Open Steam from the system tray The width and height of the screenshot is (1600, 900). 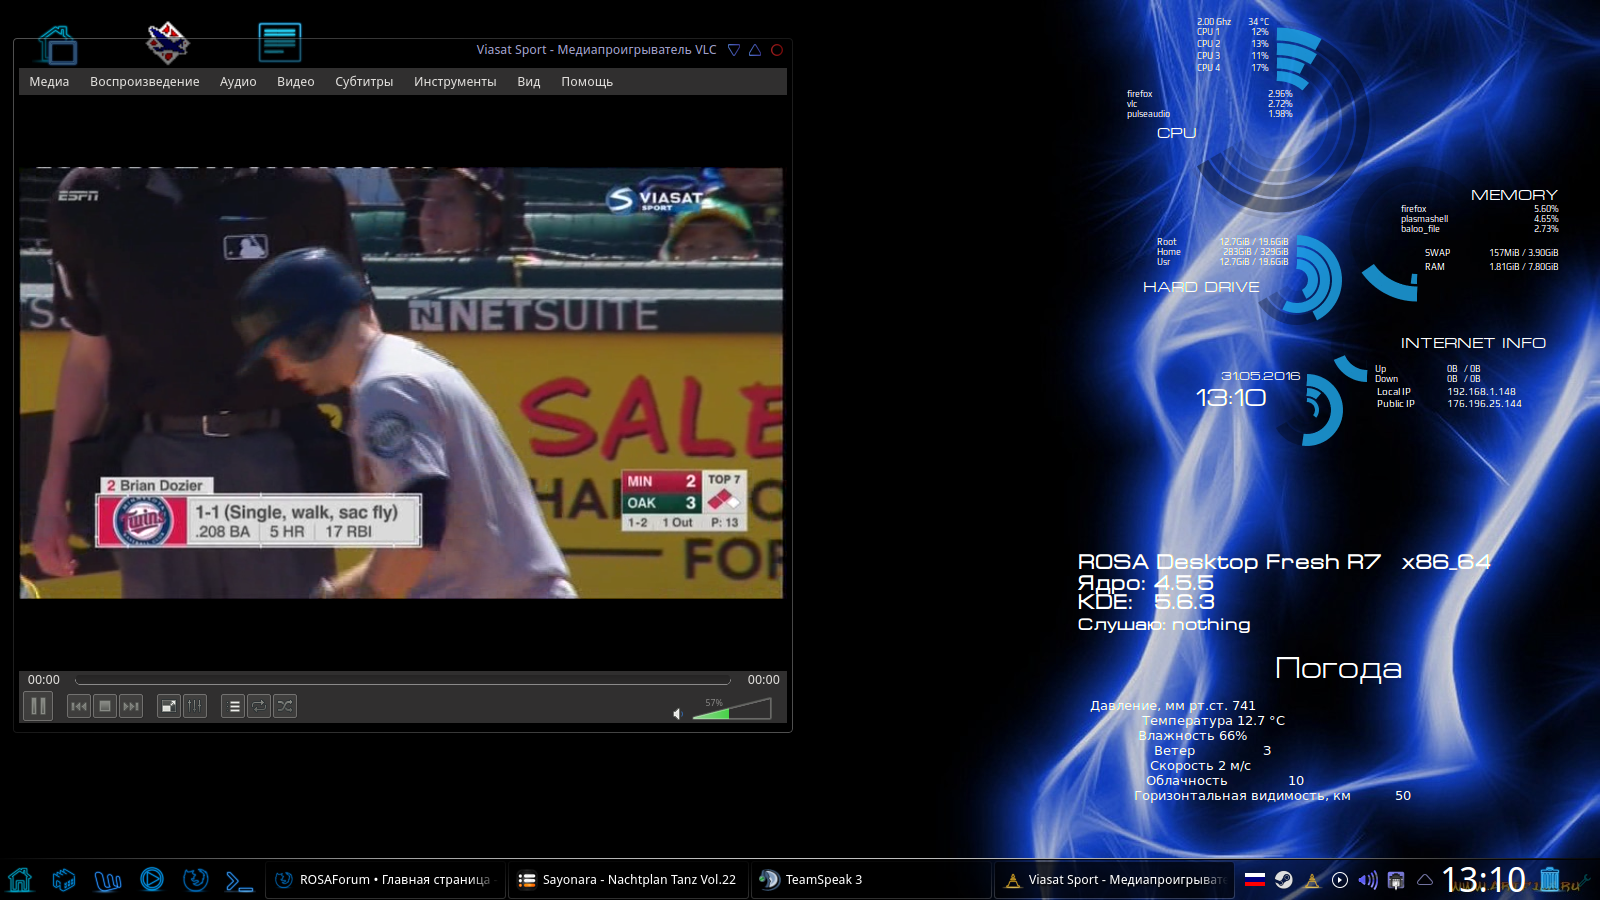tap(1284, 880)
